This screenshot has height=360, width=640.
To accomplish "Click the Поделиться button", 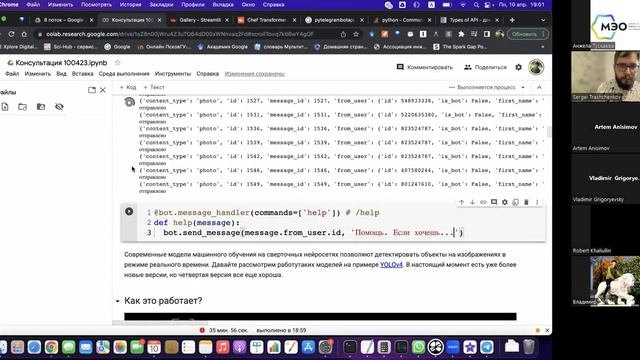I will [485, 67].
